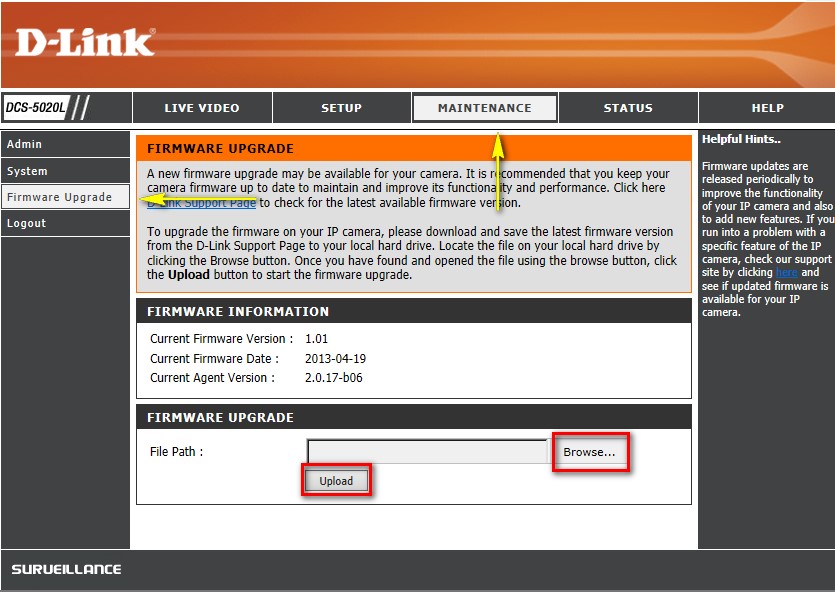The width and height of the screenshot is (835, 592).
Task: Select the Maintenance tab
Action: point(485,108)
